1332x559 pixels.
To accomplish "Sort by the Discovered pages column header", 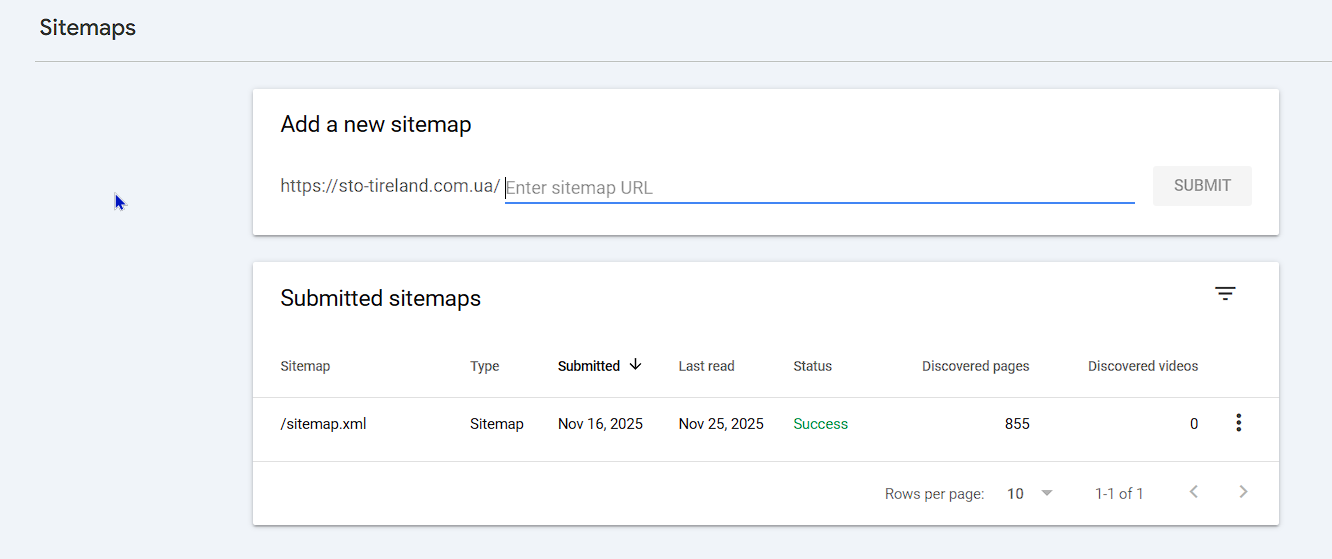I will coord(975,366).
